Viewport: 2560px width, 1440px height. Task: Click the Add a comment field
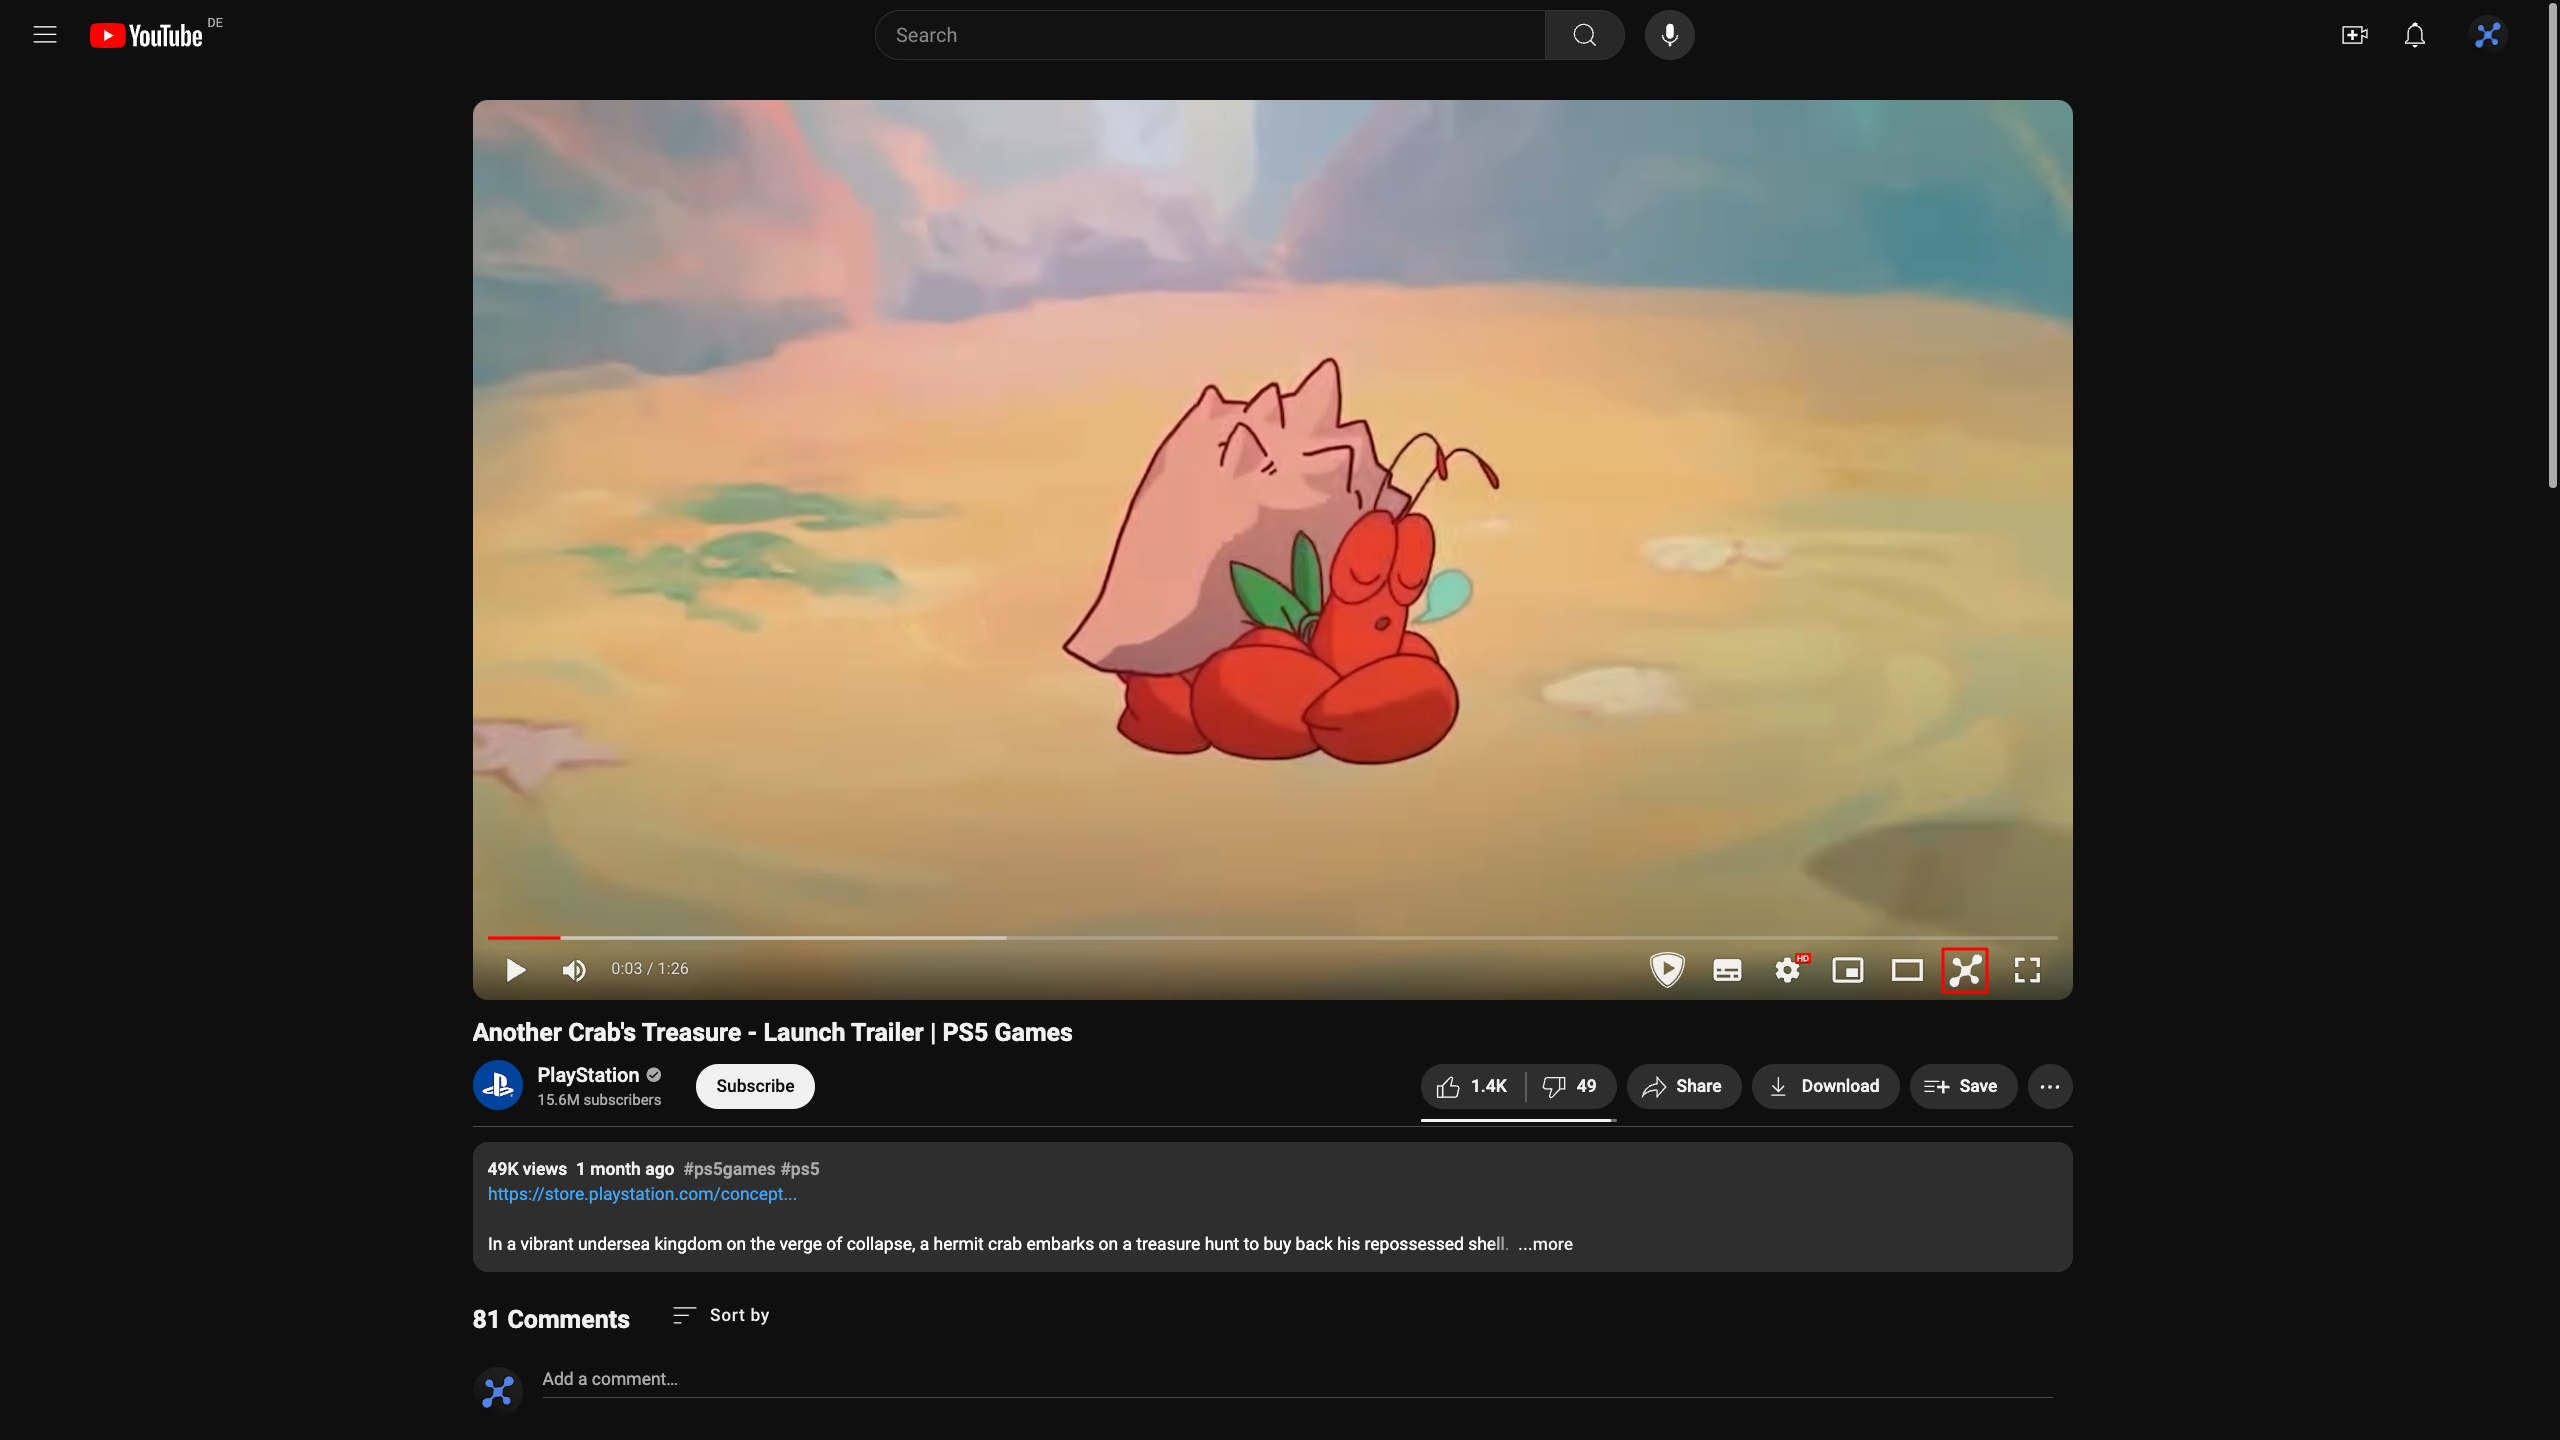pos(1296,1379)
